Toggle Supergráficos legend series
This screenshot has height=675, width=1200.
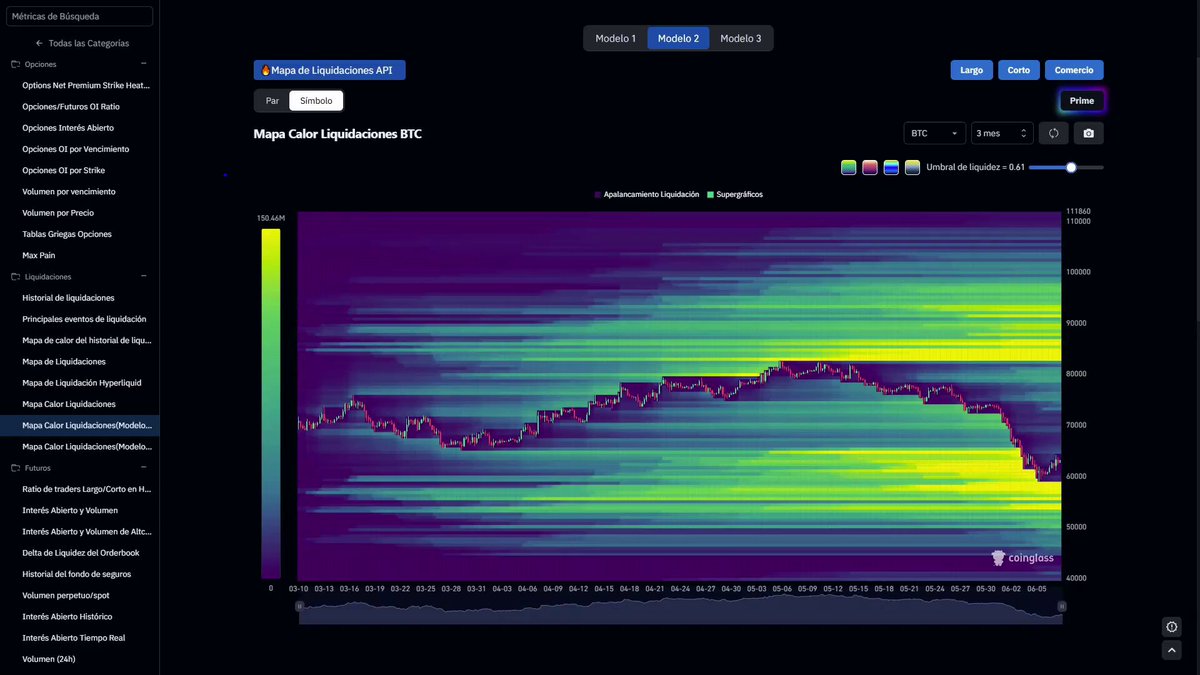click(x=735, y=194)
